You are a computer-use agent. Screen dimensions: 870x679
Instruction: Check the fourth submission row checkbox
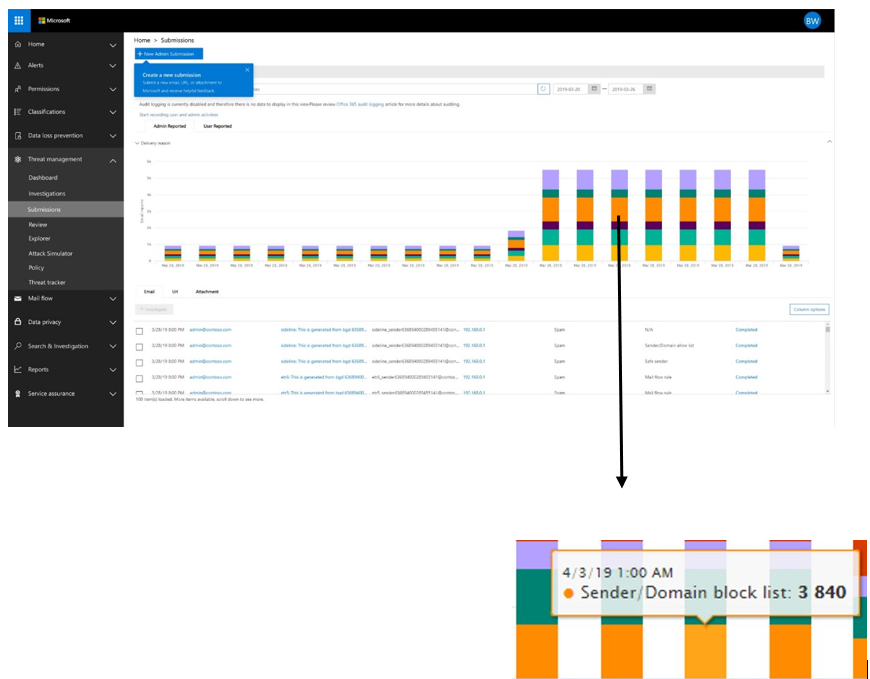pos(139,378)
